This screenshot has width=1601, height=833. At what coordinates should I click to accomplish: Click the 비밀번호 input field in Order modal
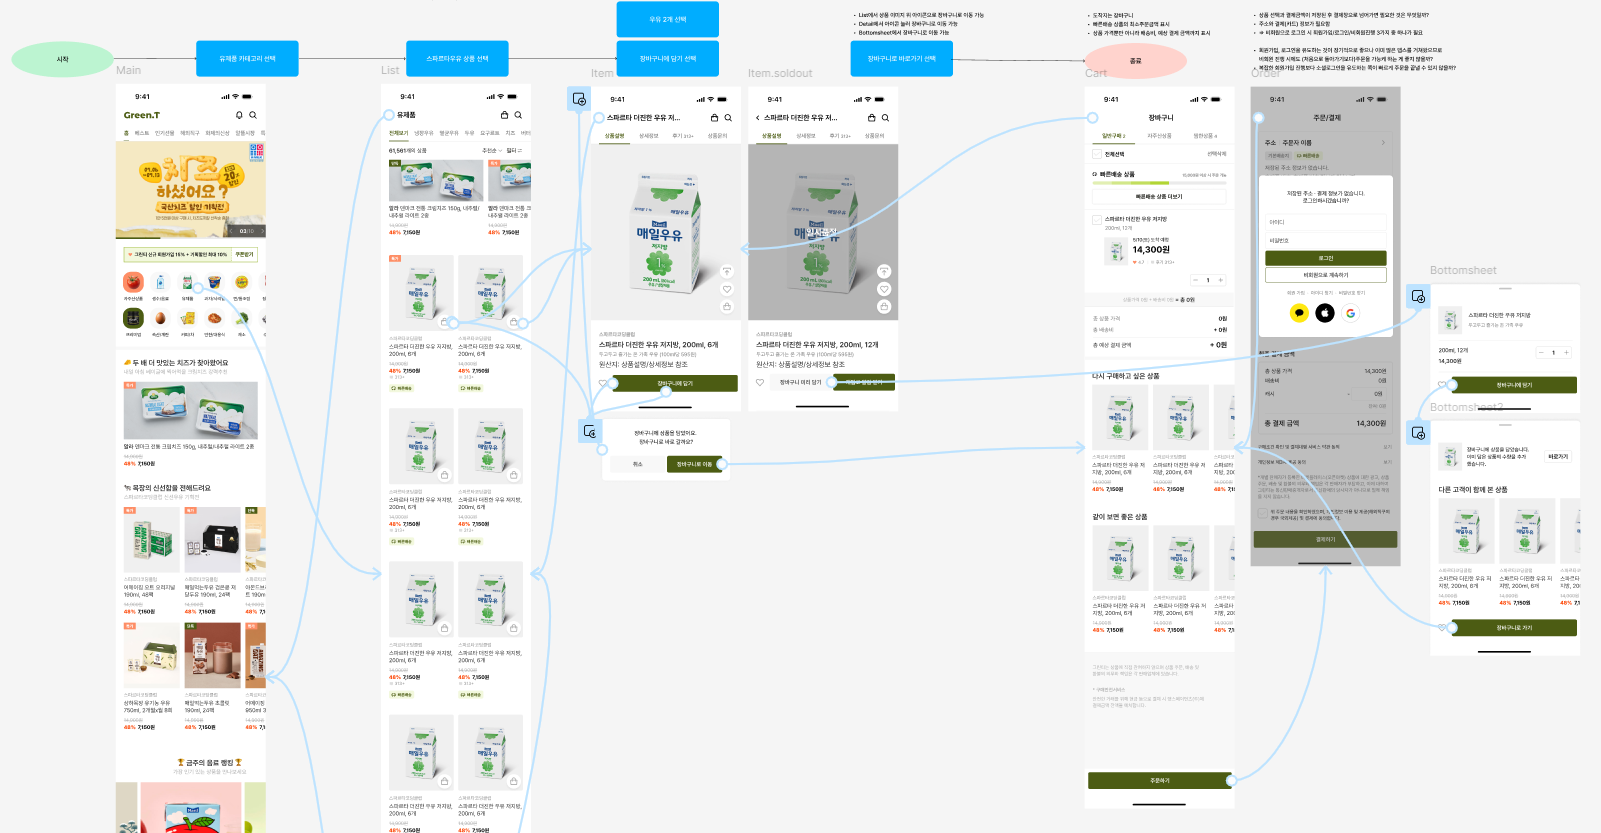[x=1326, y=240]
